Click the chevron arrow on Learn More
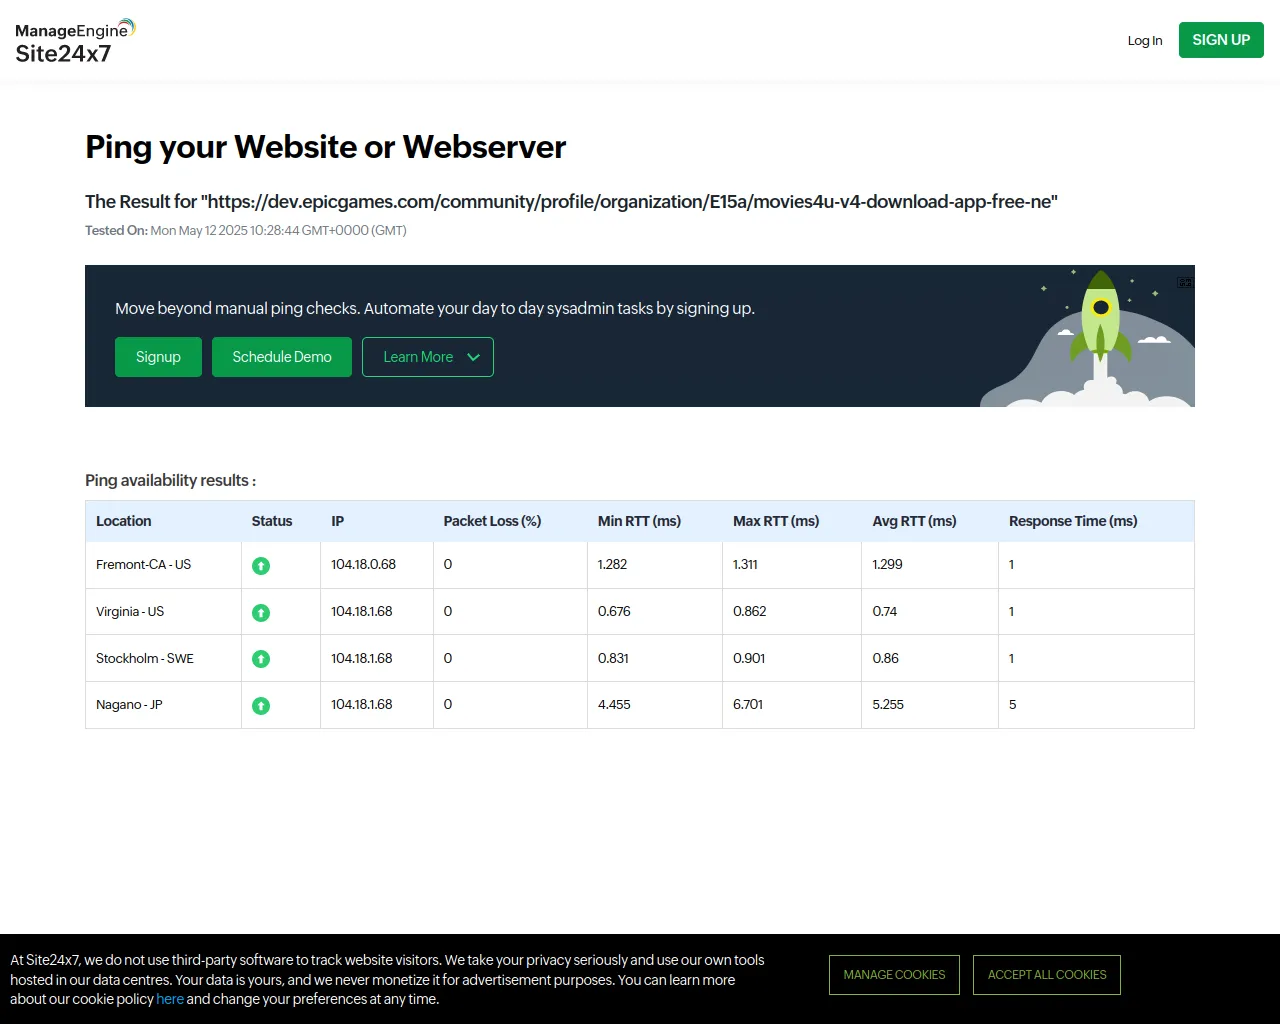 474,357
